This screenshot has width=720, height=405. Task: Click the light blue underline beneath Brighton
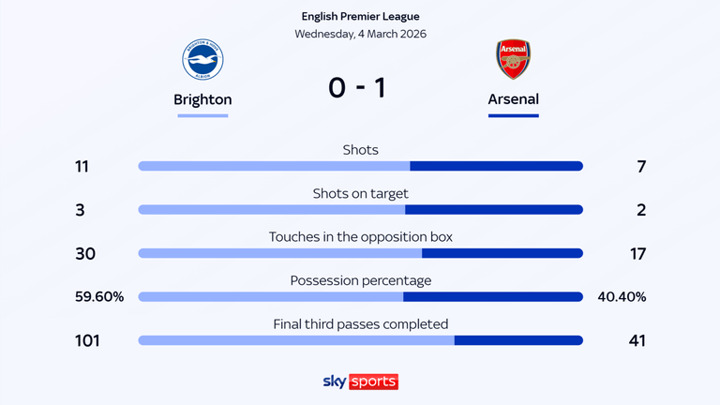pyautogui.click(x=203, y=116)
